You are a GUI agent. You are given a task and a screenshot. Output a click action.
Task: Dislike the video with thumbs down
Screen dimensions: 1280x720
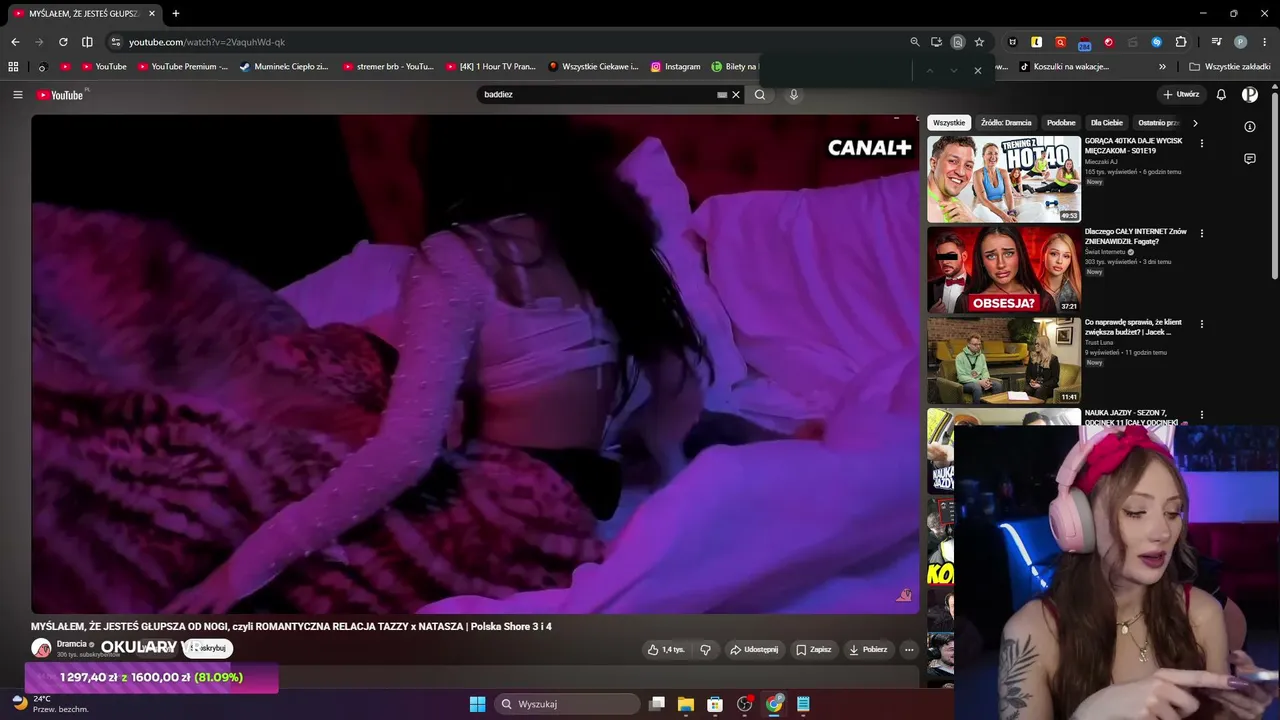(x=705, y=650)
